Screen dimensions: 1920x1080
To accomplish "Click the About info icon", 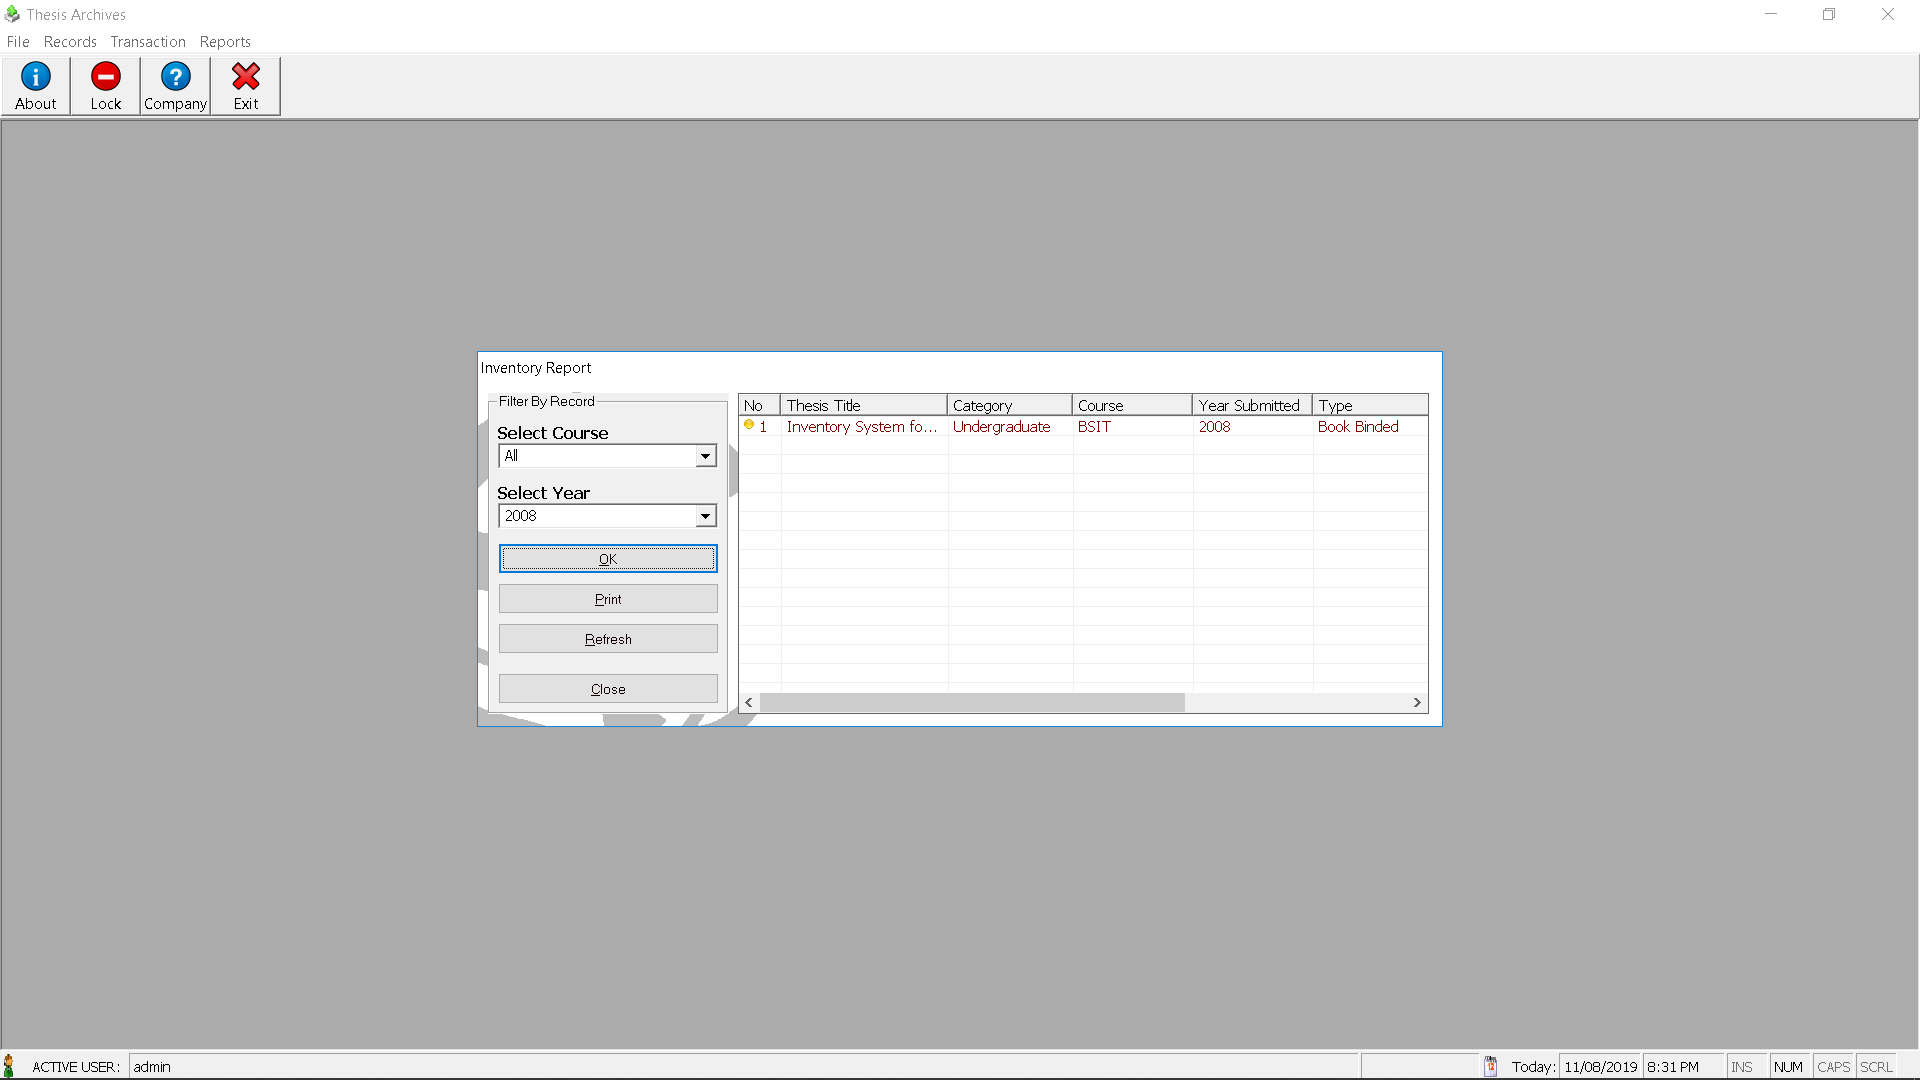I will (36, 77).
